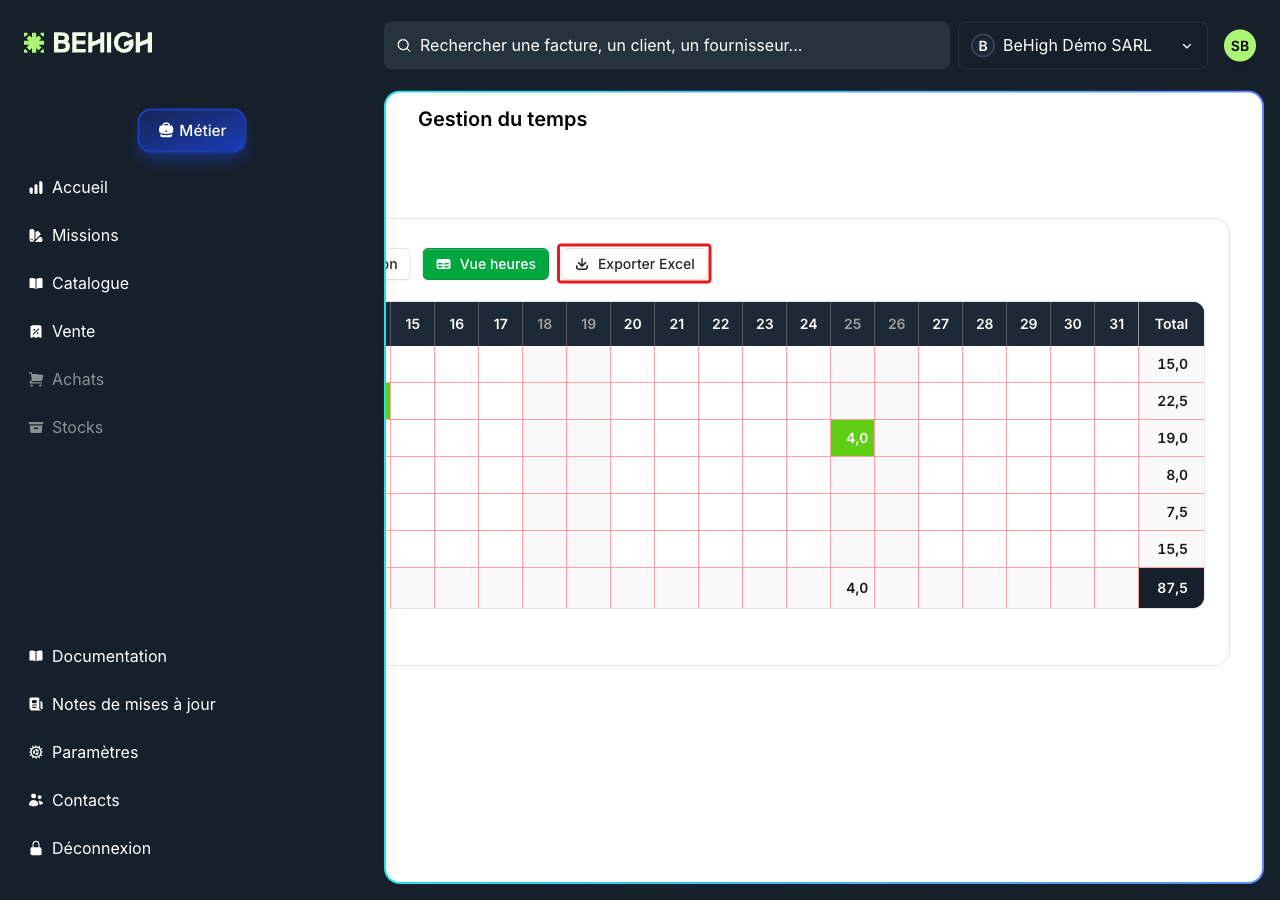
Task: Open the BeHigh Démo SARL company dropdown
Action: point(1082,45)
